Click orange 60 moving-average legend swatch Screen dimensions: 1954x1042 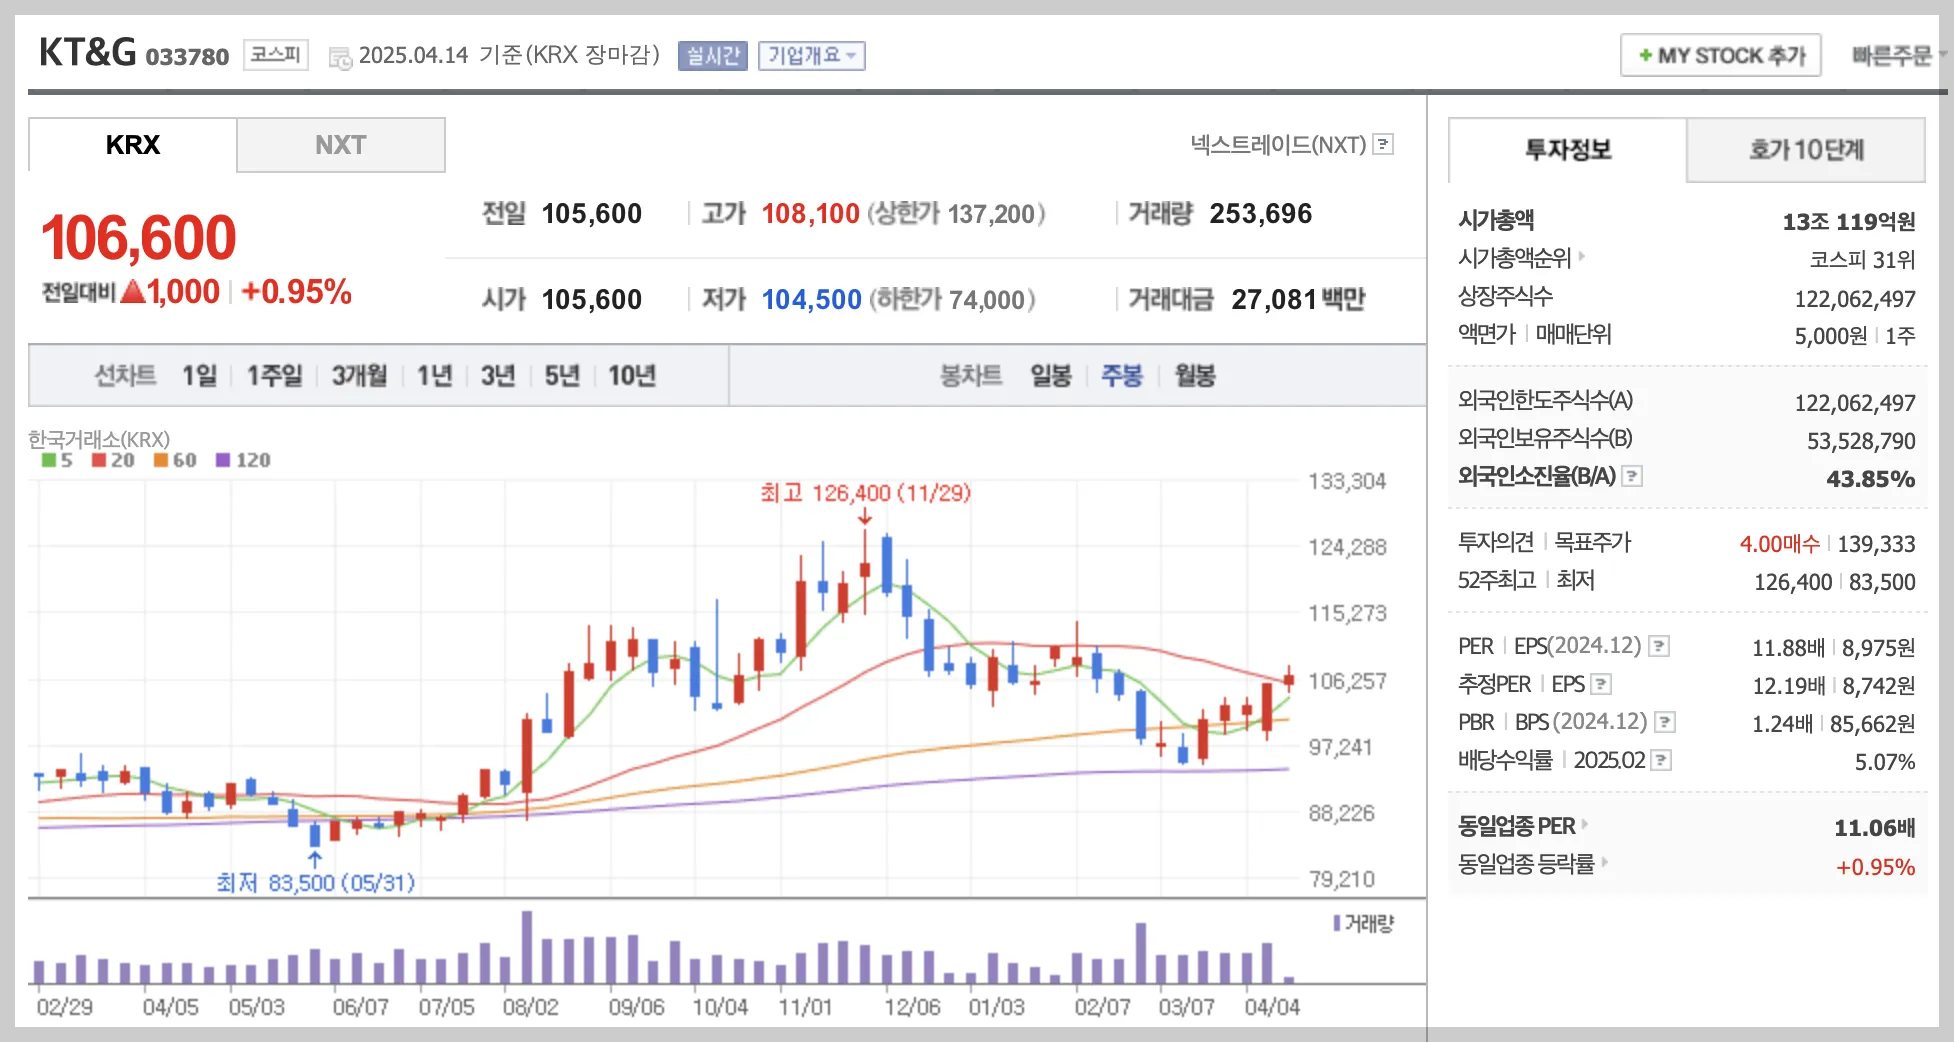pyautogui.click(x=160, y=460)
